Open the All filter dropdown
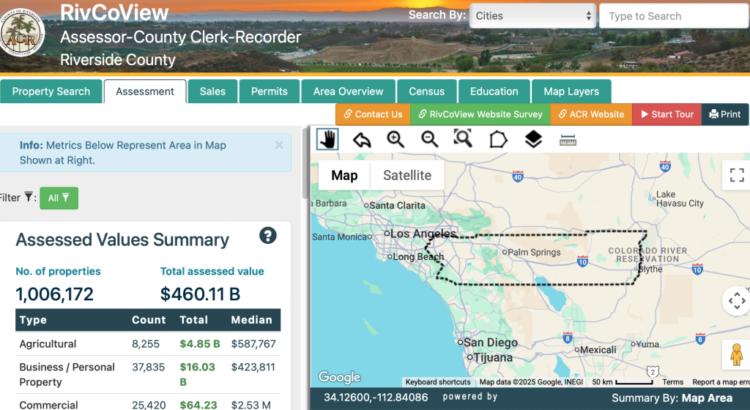Image resolution: width=750 pixels, height=410 pixels. click(59, 198)
